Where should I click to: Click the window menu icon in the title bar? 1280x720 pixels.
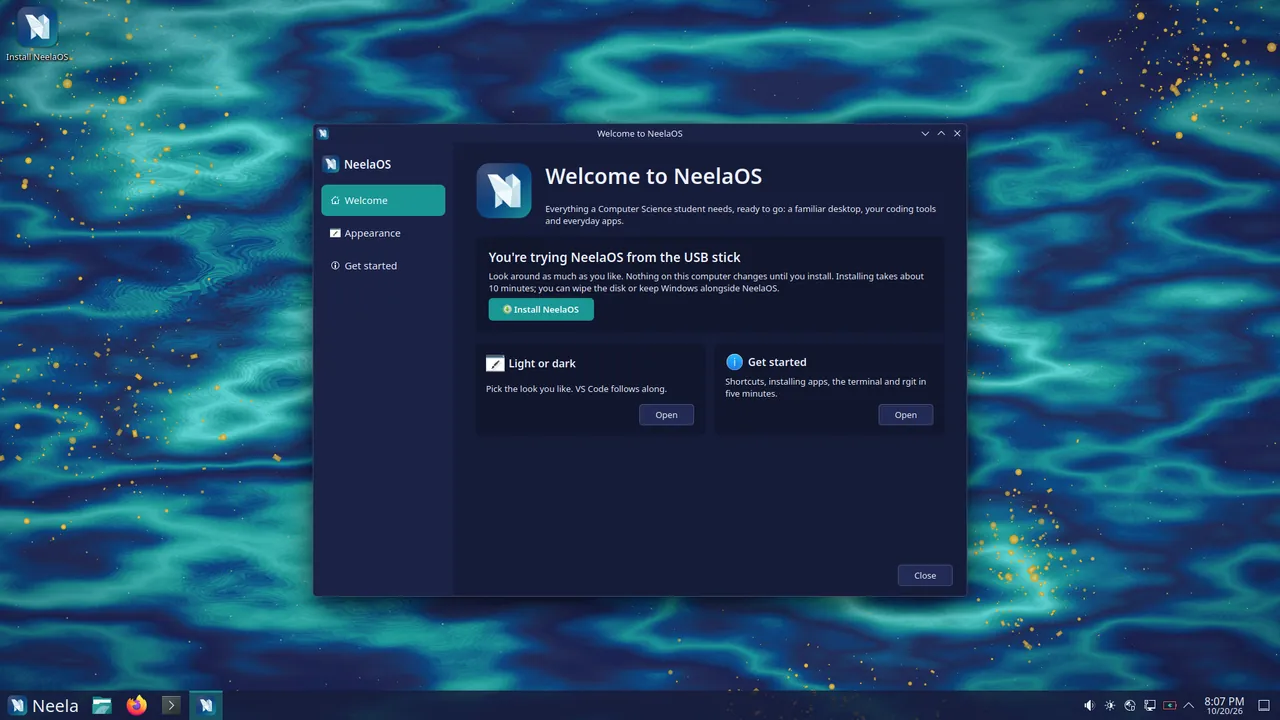[x=323, y=133]
